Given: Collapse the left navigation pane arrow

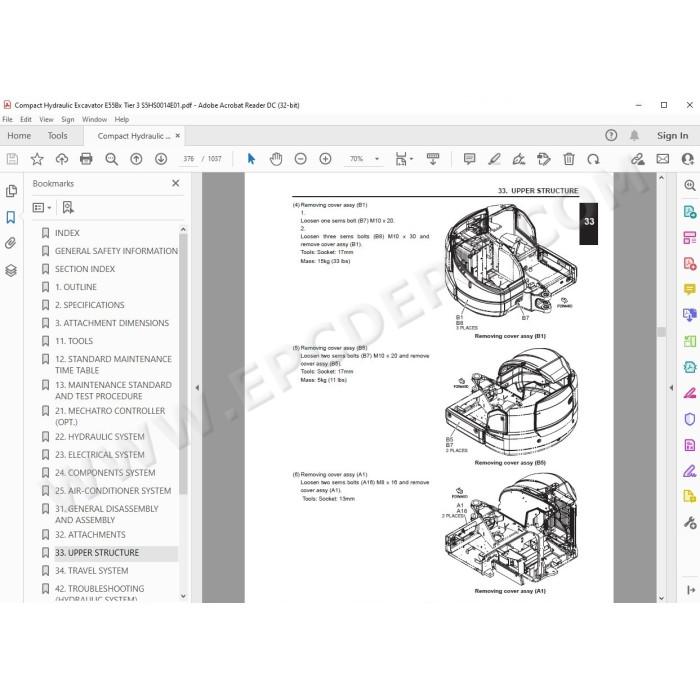Looking at the screenshot, I should pyautogui.click(x=197, y=388).
